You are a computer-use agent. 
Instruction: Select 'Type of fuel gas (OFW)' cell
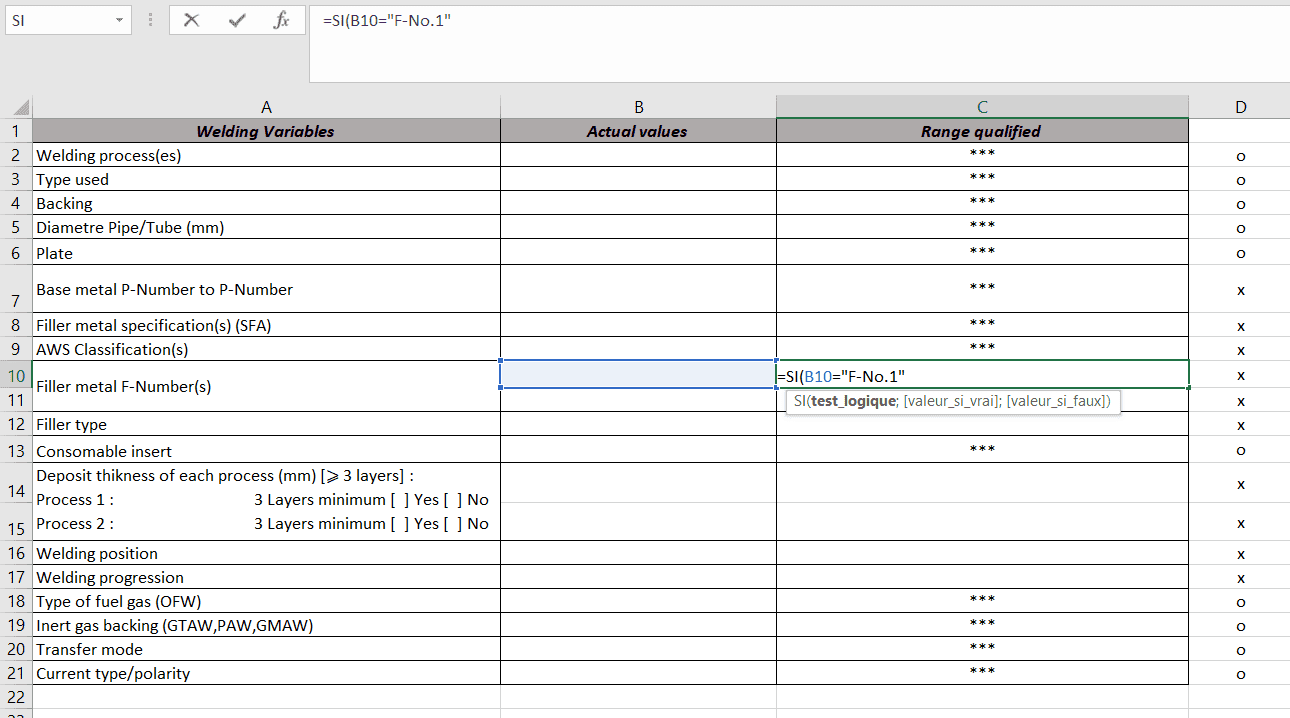tap(266, 601)
